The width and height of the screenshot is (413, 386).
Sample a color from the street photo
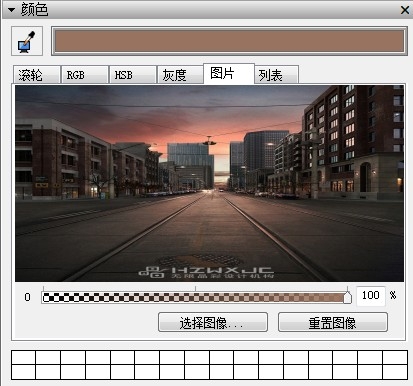click(209, 183)
